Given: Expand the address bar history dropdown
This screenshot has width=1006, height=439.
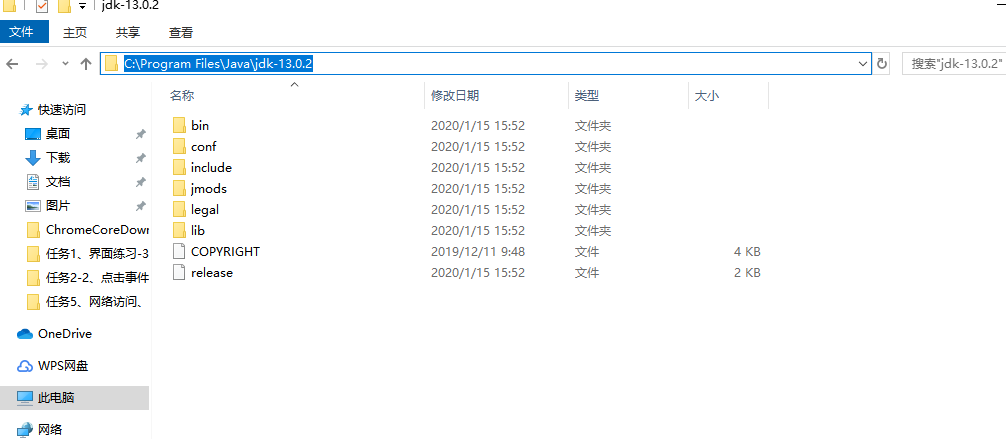Looking at the screenshot, I should (863, 64).
